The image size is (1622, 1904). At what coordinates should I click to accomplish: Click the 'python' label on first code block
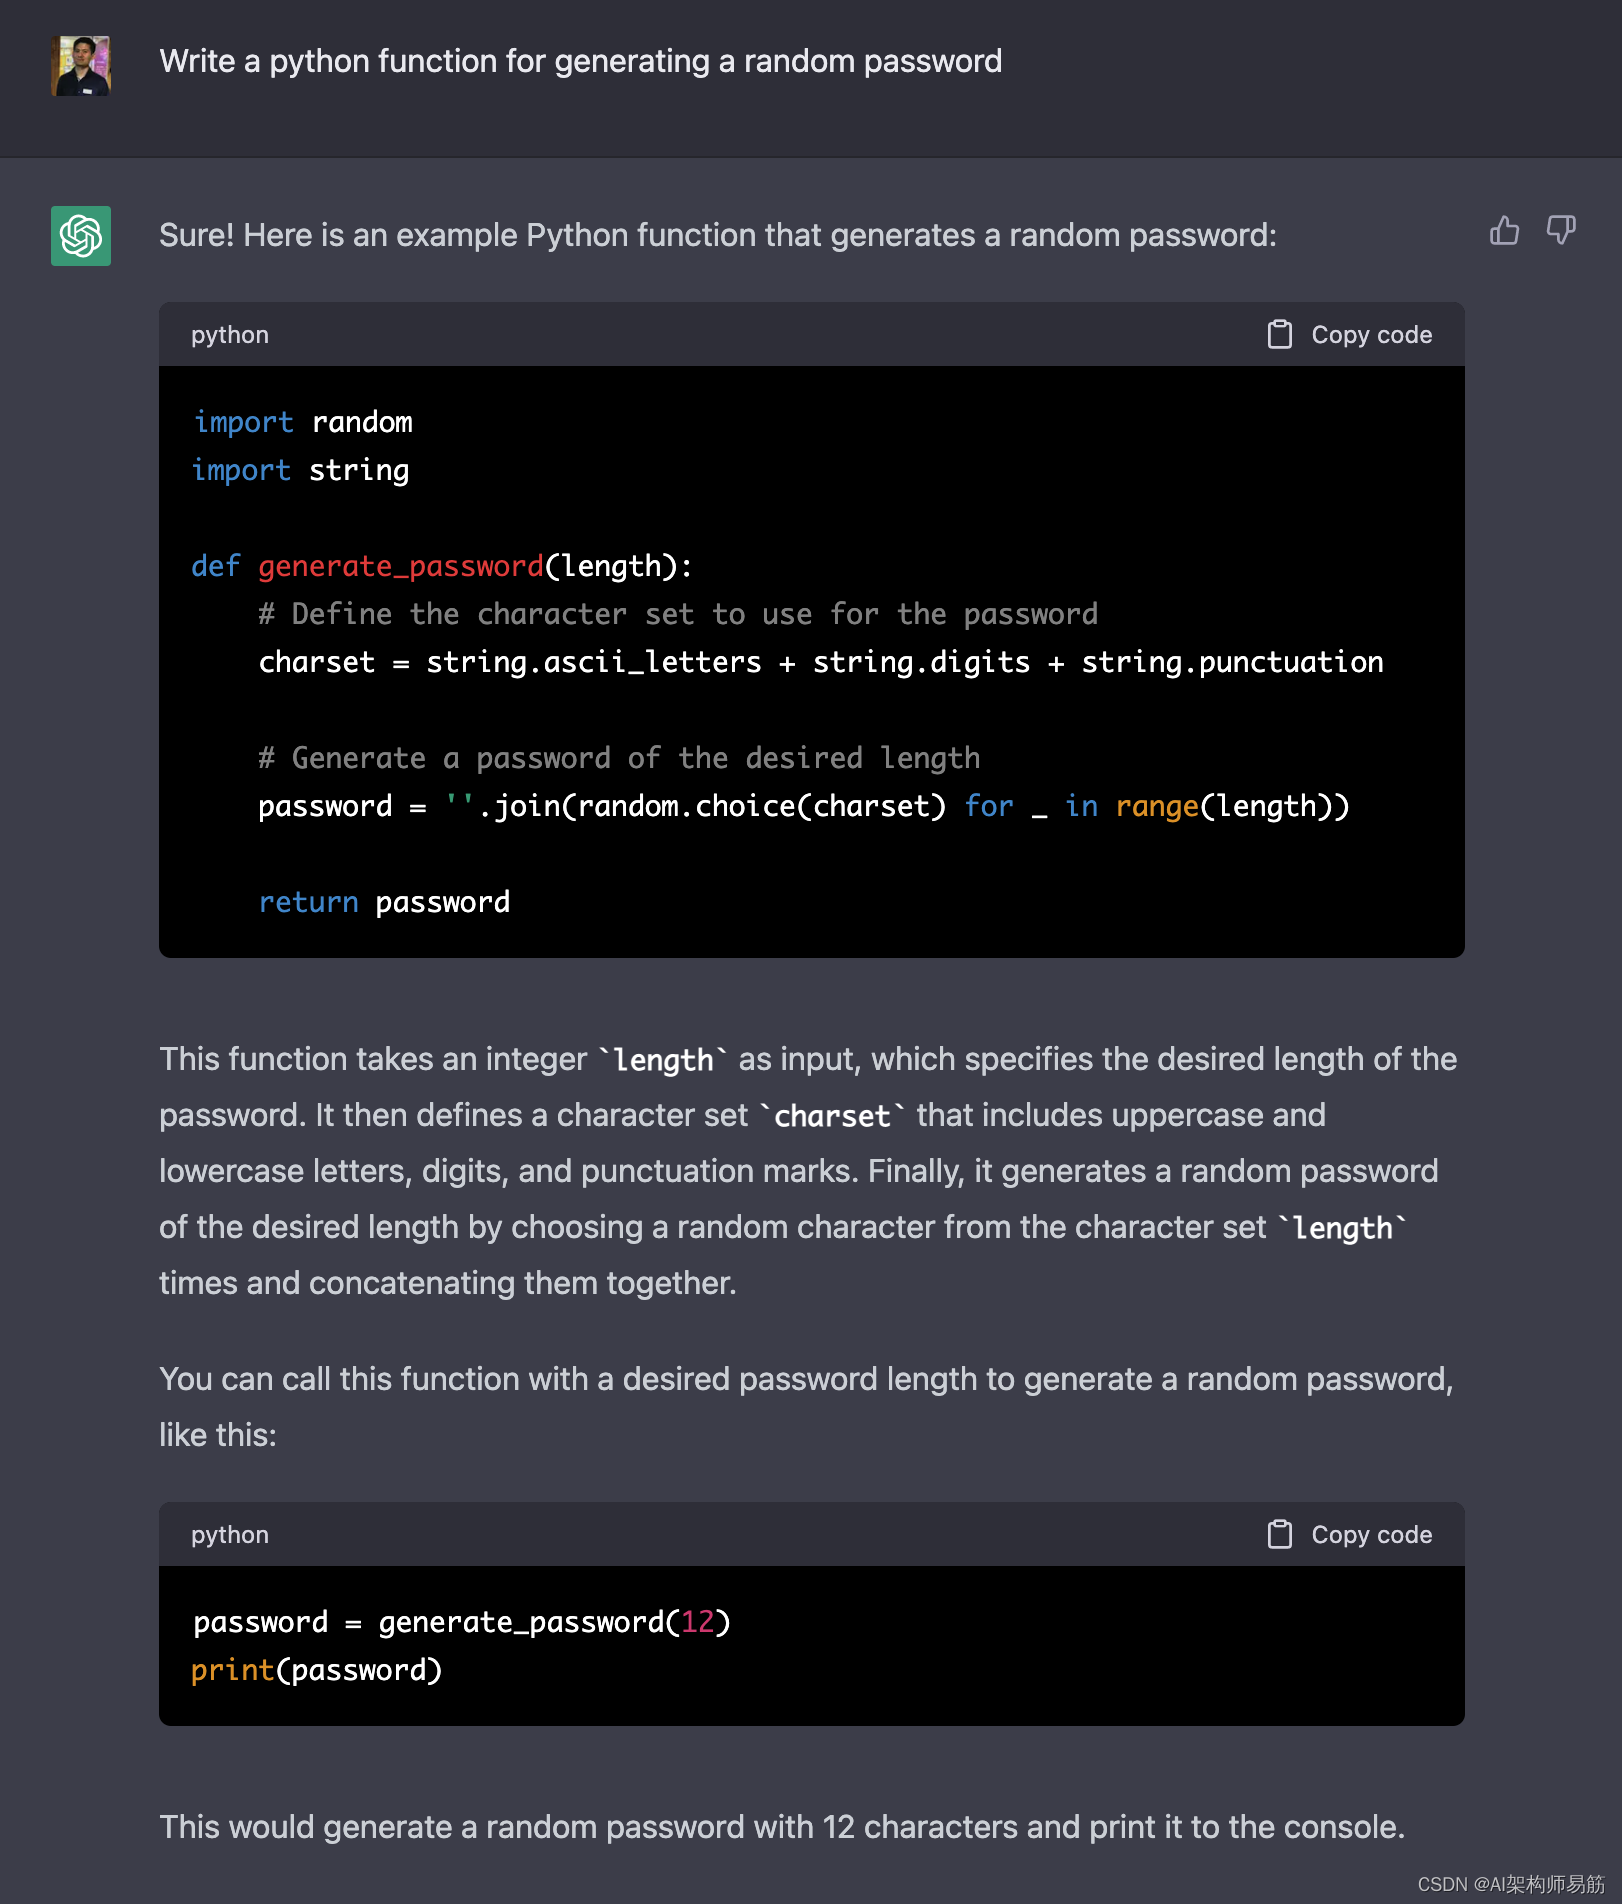pyautogui.click(x=230, y=335)
